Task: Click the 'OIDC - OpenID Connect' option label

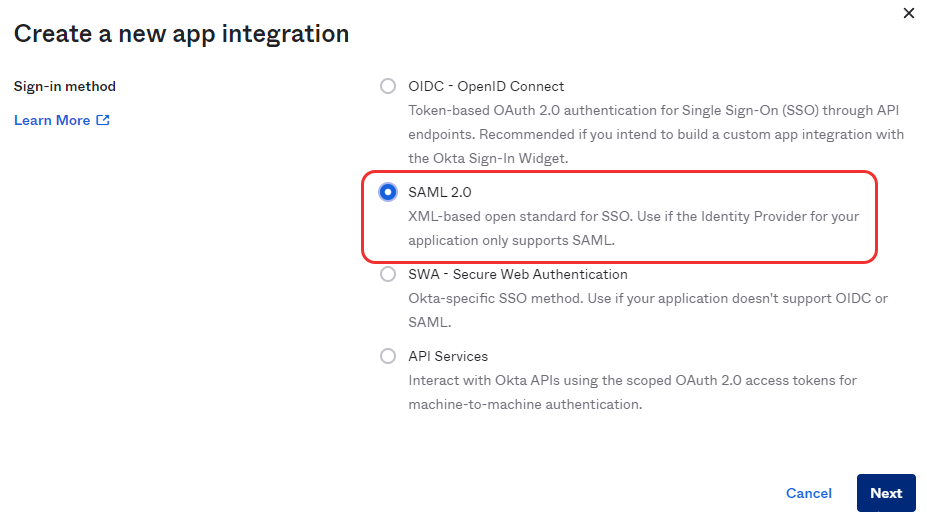Action: click(486, 86)
